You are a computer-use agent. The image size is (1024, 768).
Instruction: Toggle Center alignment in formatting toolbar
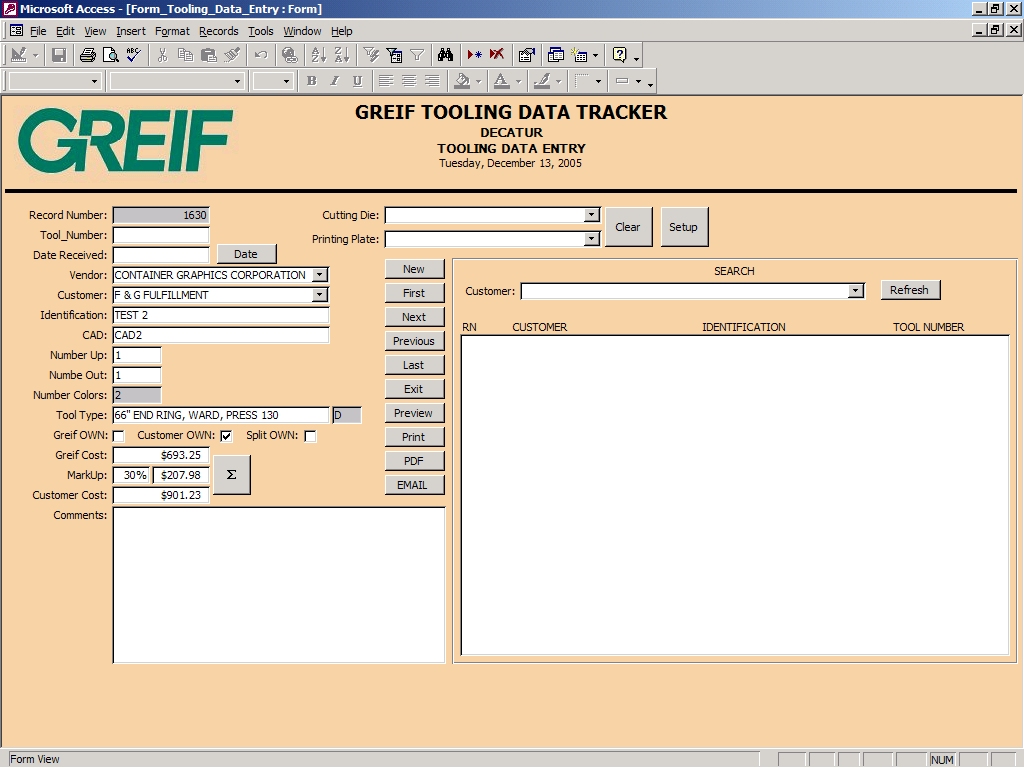tap(409, 81)
